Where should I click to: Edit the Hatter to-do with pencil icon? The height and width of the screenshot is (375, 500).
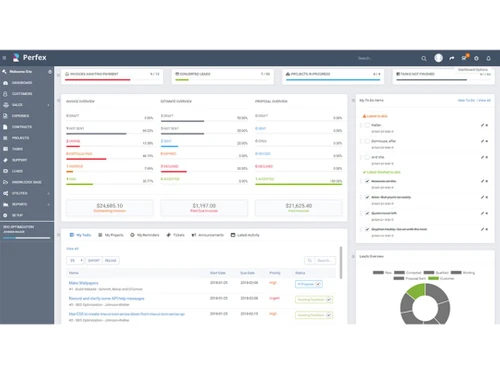[482, 125]
